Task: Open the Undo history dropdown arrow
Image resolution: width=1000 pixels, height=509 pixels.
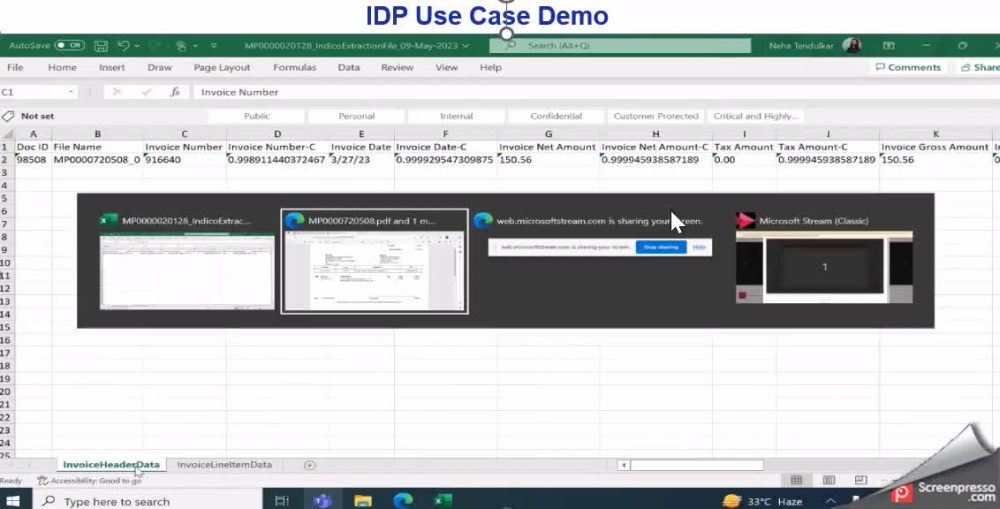Action: click(x=137, y=46)
